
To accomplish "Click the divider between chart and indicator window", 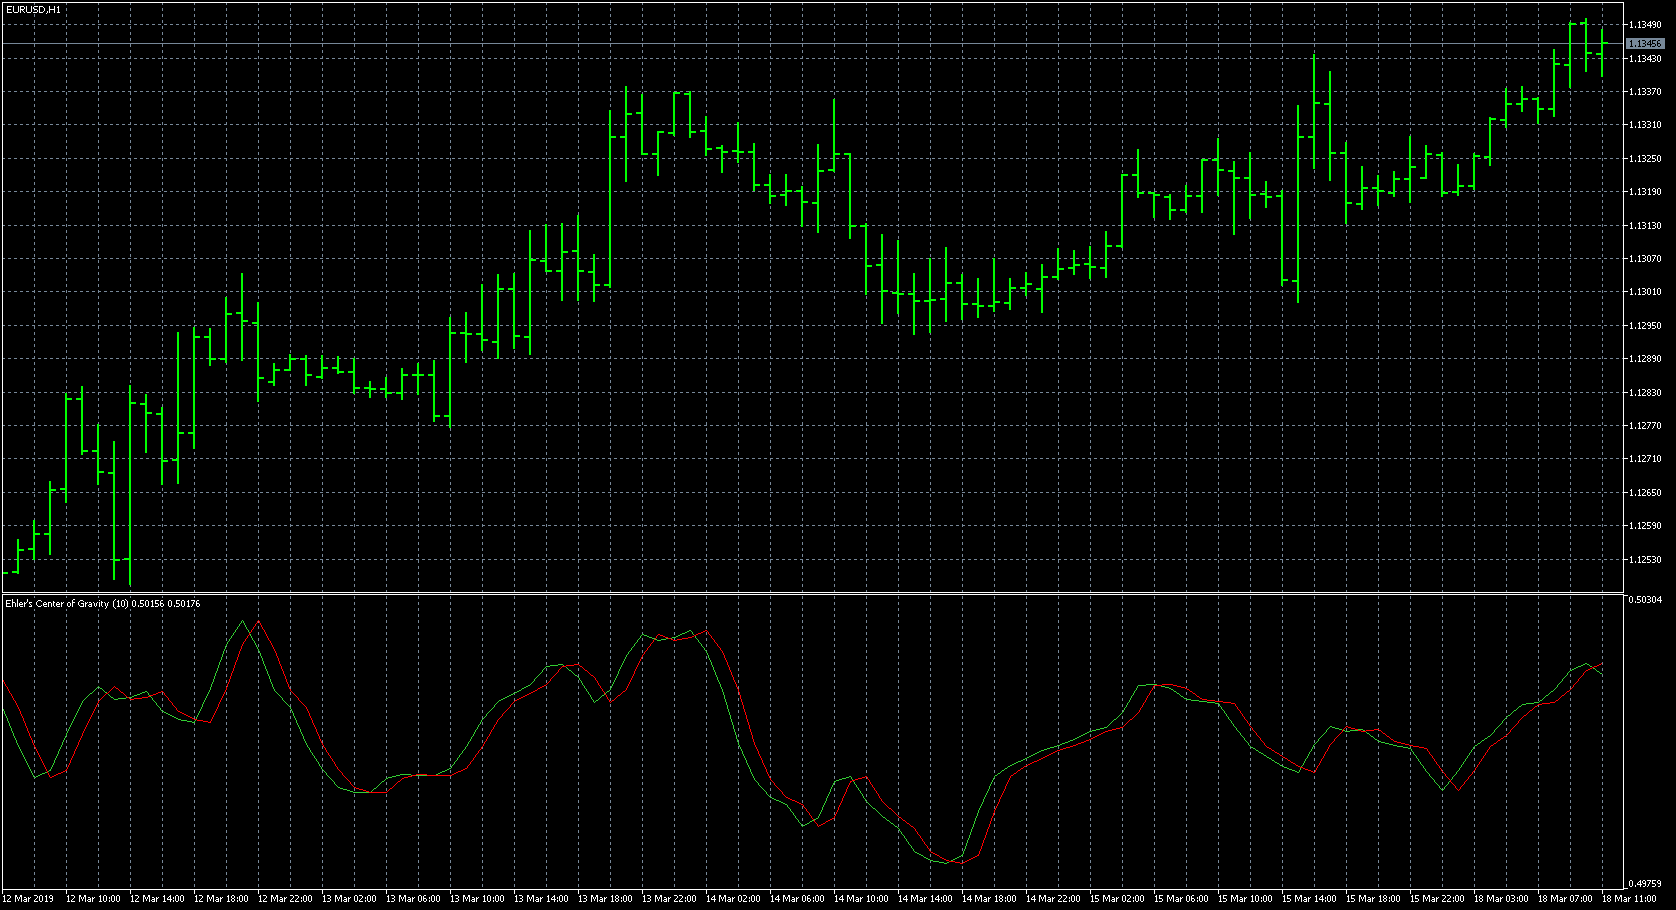I will pos(810,594).
